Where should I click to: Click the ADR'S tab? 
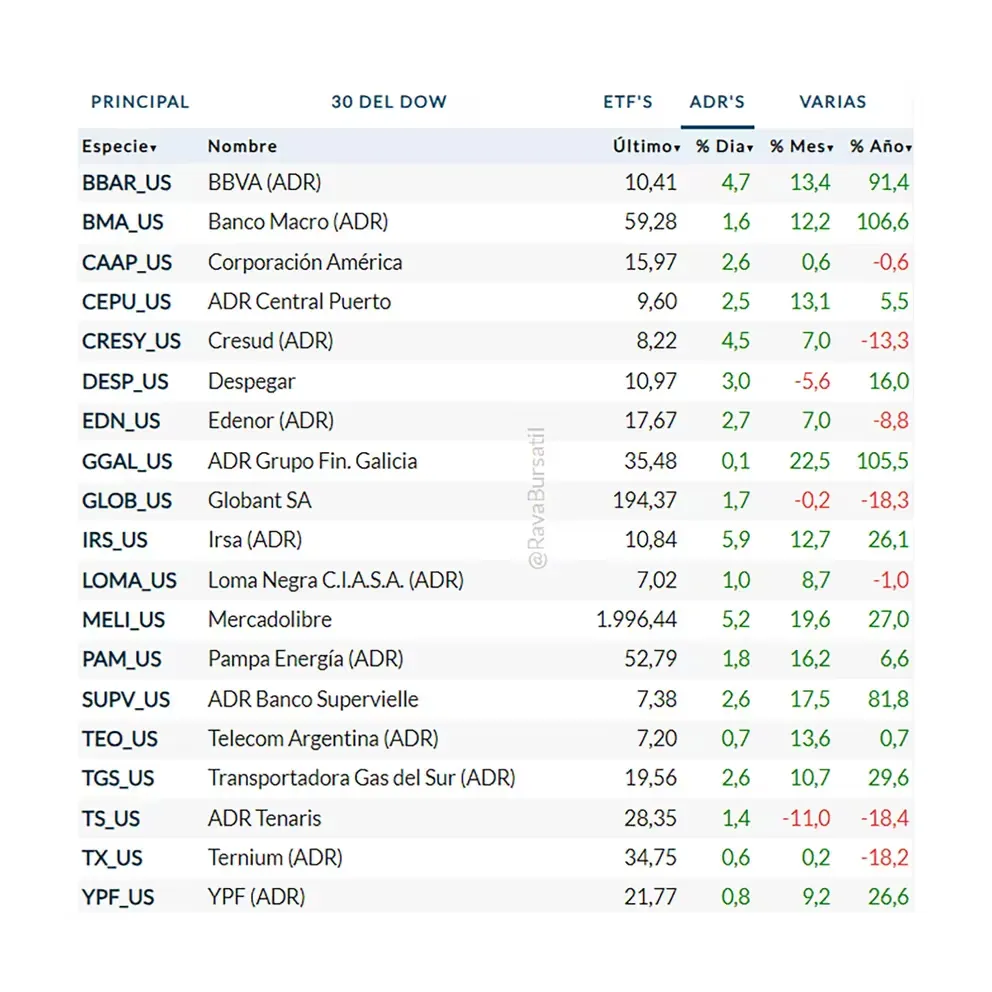(x=717, y=102)
